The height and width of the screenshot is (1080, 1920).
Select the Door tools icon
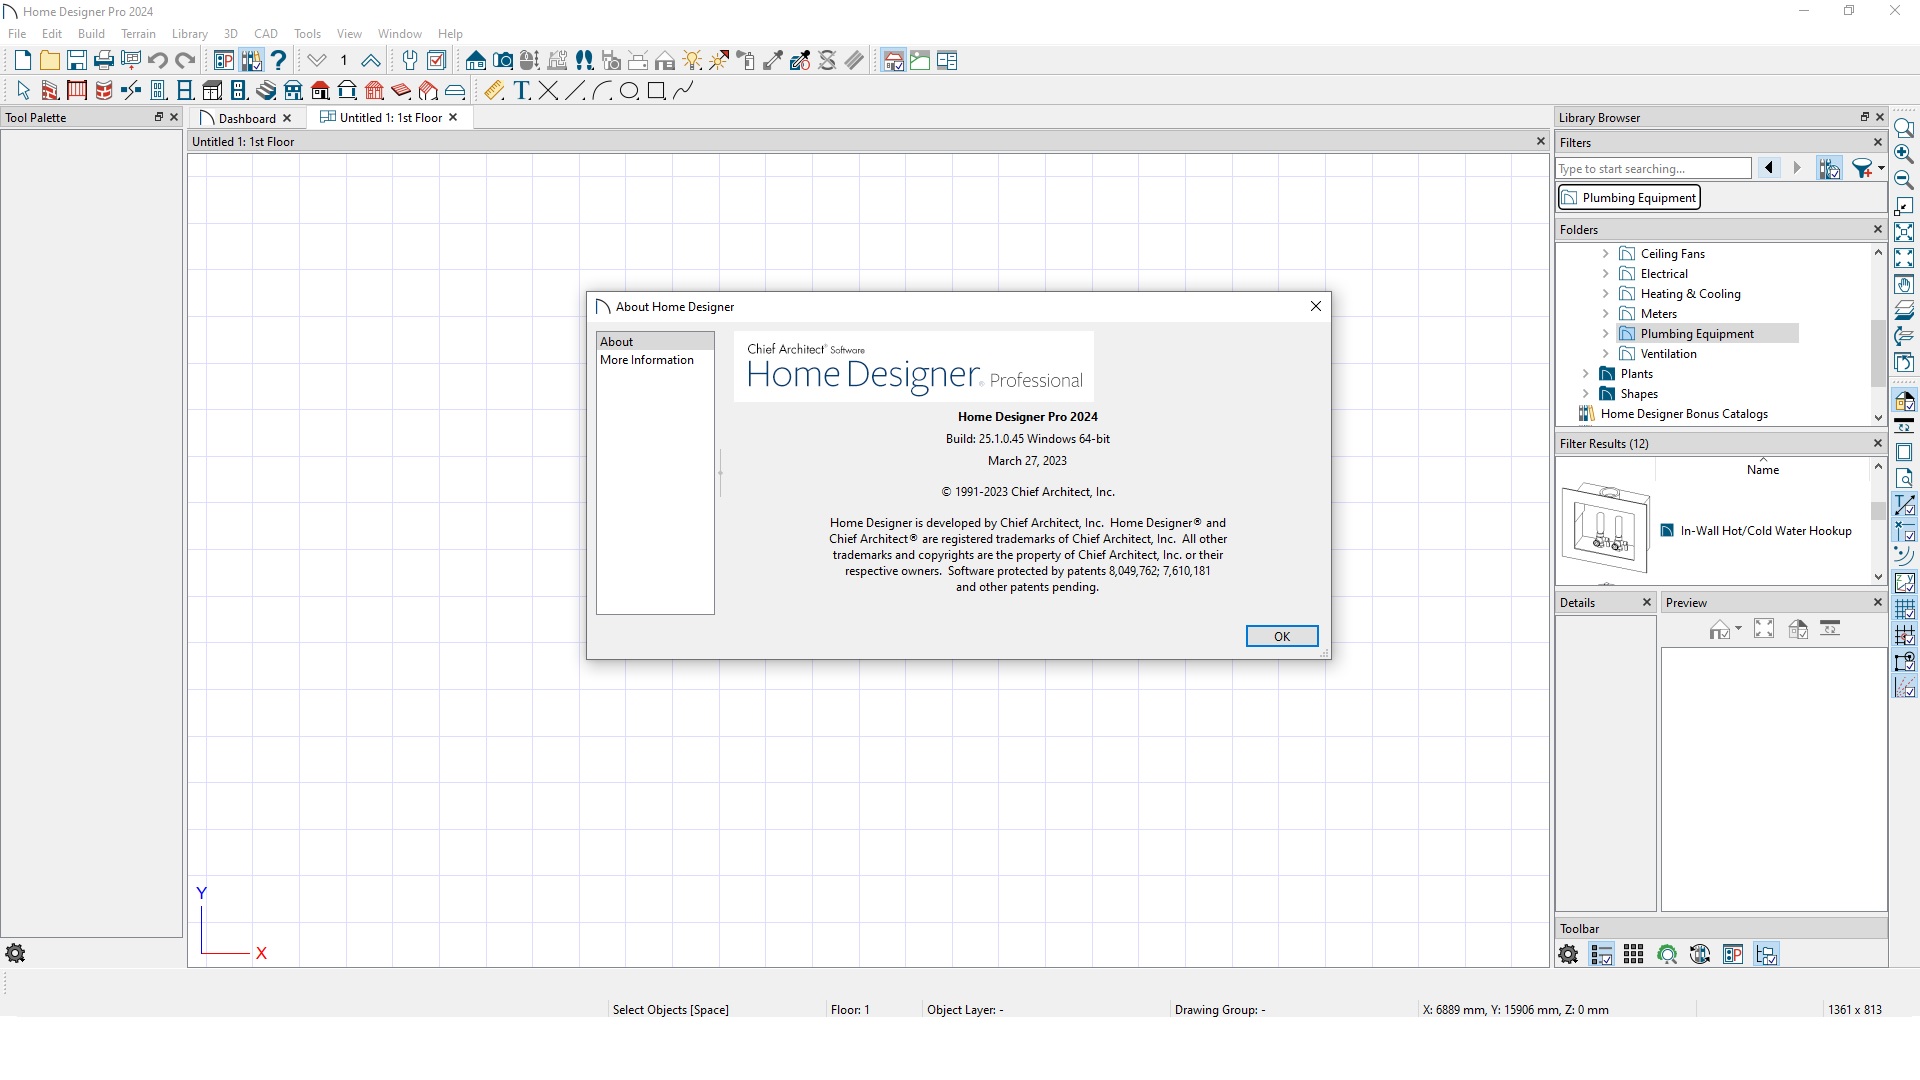(158, 91)
